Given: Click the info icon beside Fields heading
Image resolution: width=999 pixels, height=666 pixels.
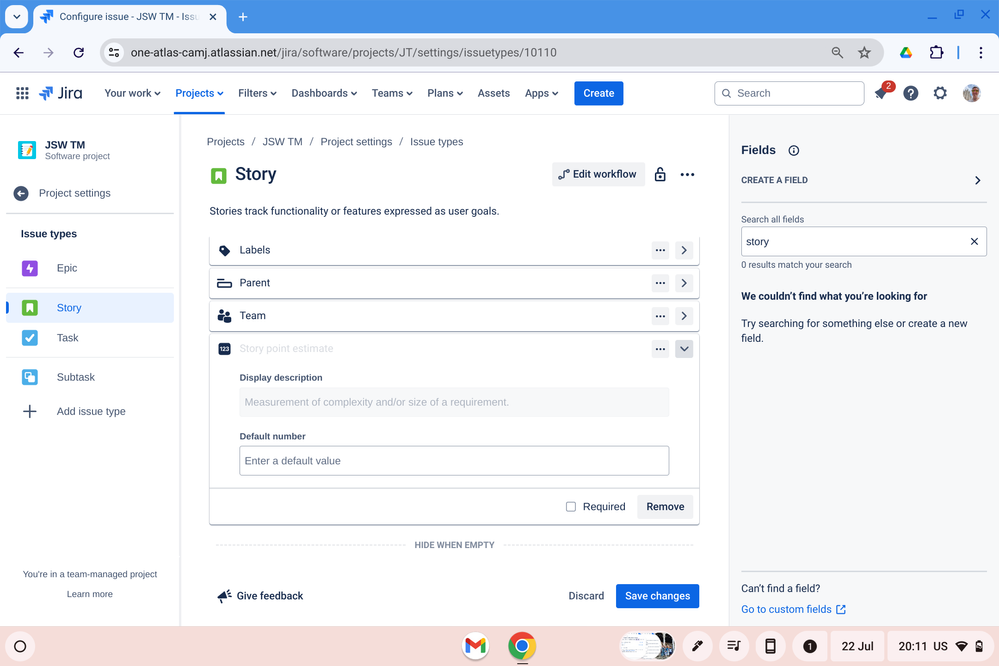Looking at the screenshot, I should (793, 150).
